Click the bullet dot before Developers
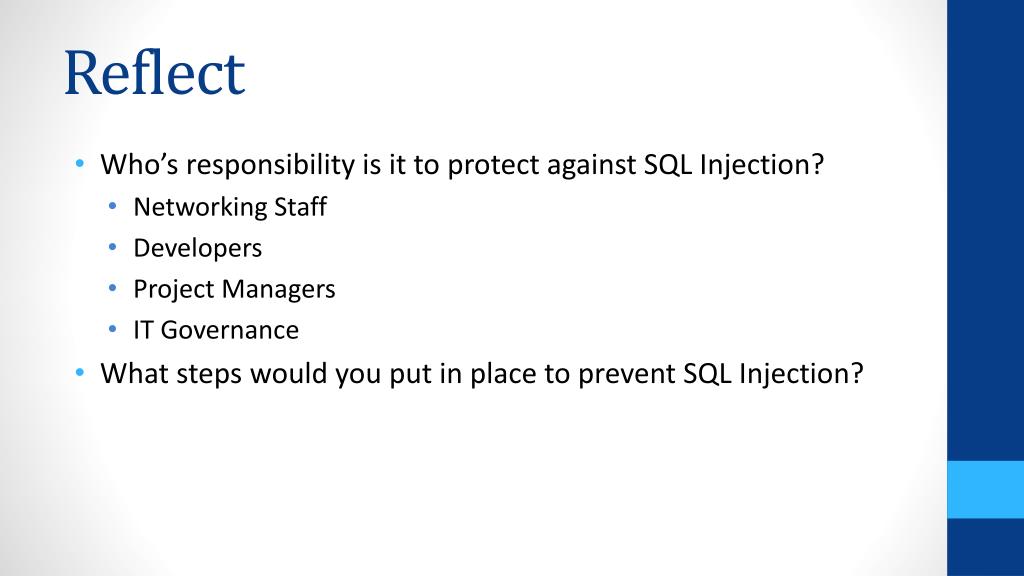Viewport: 1024px width, 576px height. (112, 248)
